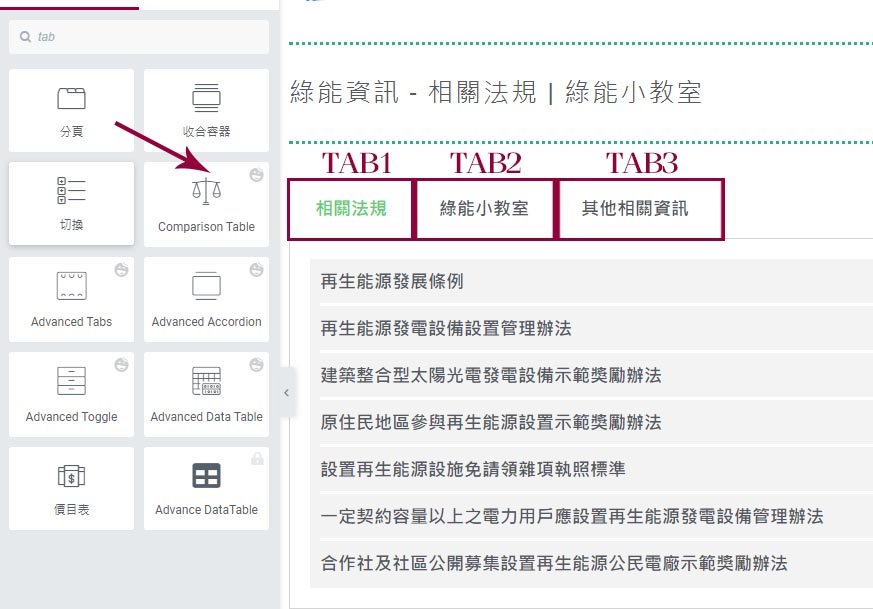The height and width of the screenshot is (609, 873).
Task: Switch to the 綠能小教室 tab
Action: (x=484, y=209)
